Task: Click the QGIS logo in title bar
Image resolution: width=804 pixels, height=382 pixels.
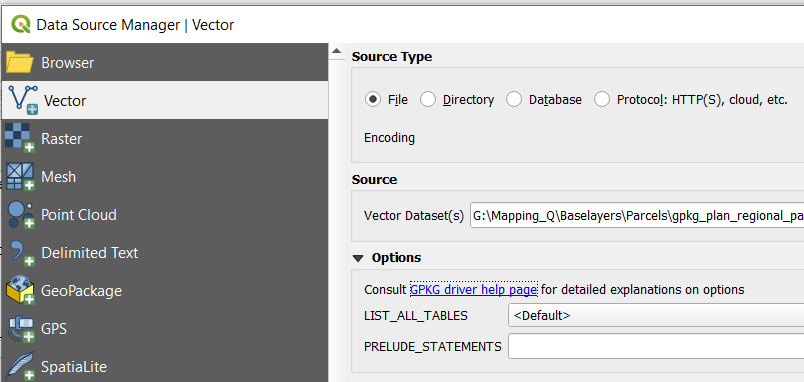Action: point(21,24)
